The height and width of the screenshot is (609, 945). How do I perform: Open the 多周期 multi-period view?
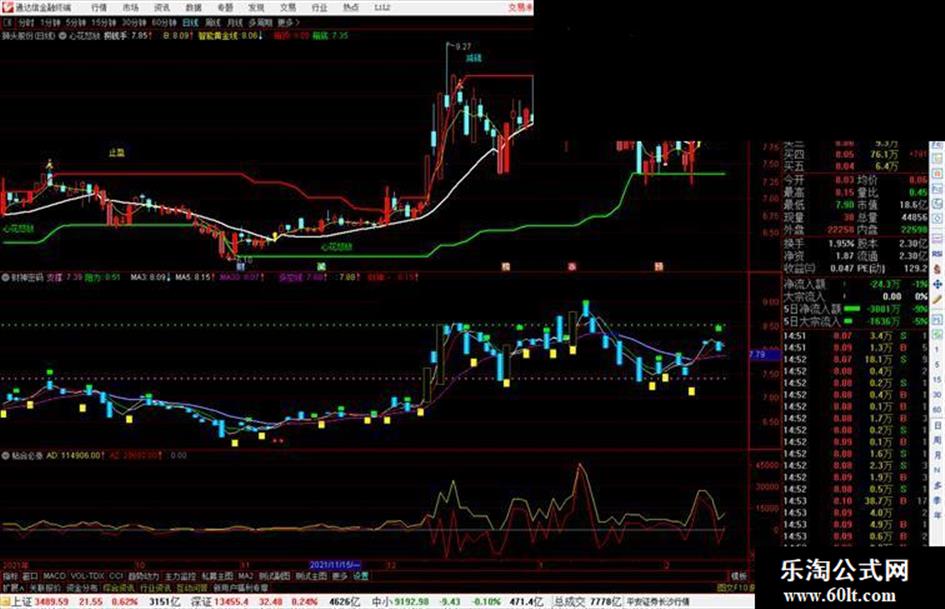pyautogui.click(x=260, y=22)
